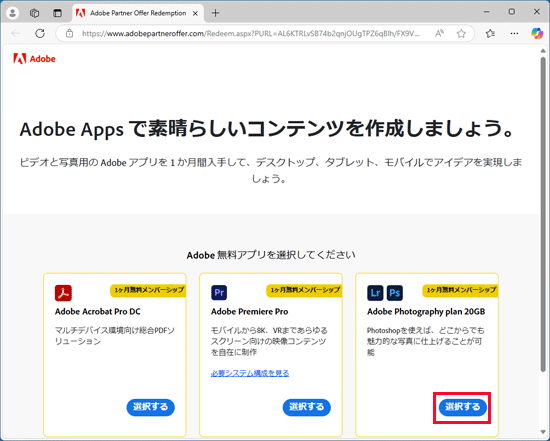Click the Adobe Premiere Pro title
The height and width of the screenshot is (441, 550).
tap(249, 312)
